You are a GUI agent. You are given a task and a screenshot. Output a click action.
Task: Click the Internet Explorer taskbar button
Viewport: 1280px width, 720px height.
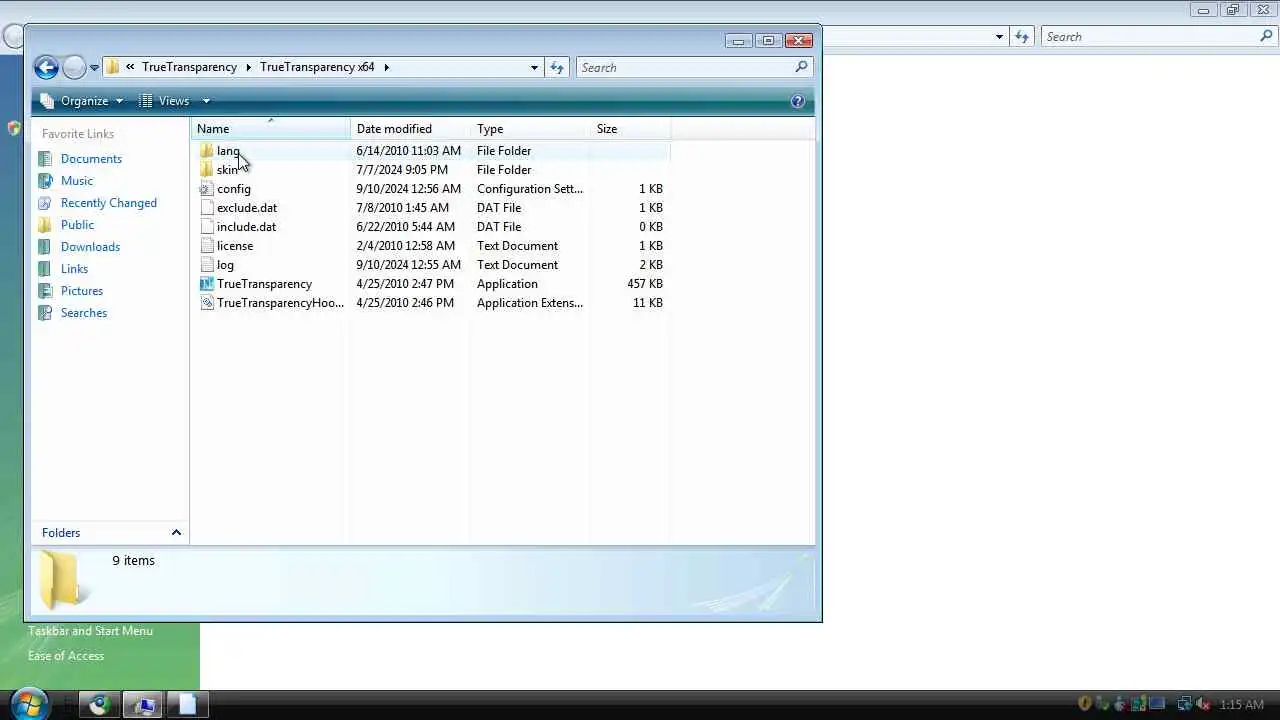pyautogui.click(x=98, y=705)
